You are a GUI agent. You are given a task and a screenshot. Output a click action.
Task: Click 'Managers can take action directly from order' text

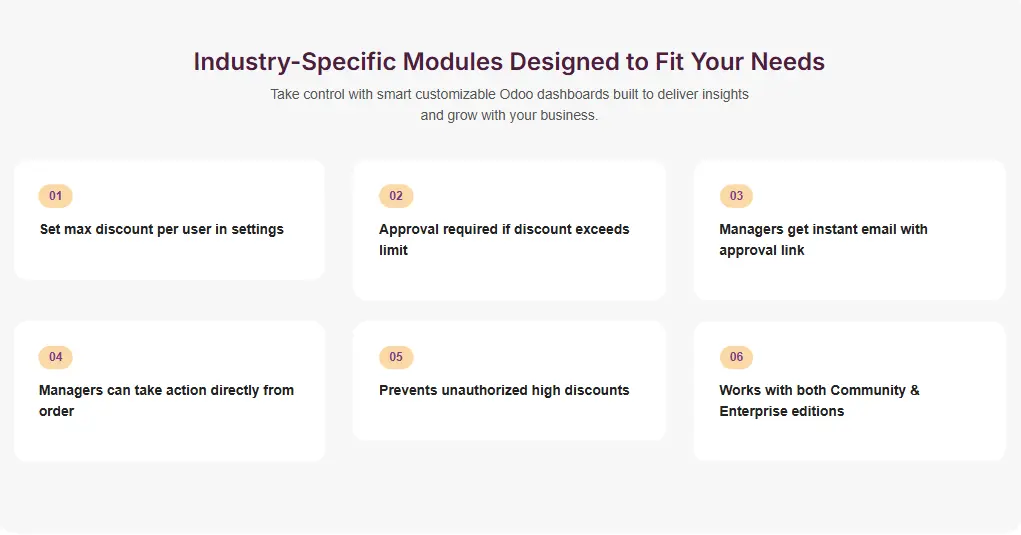(x=166, y=400)
